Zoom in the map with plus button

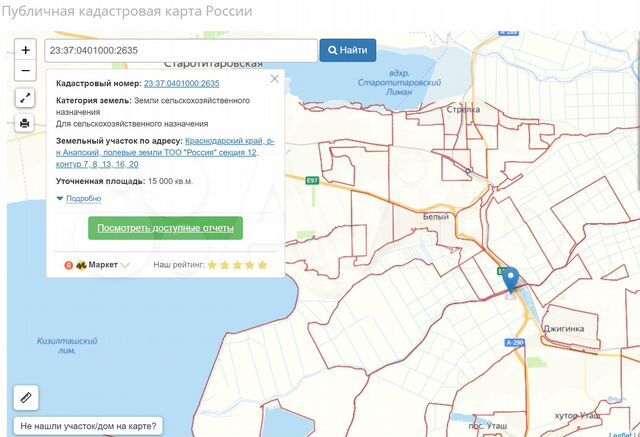tap(26, 50)
